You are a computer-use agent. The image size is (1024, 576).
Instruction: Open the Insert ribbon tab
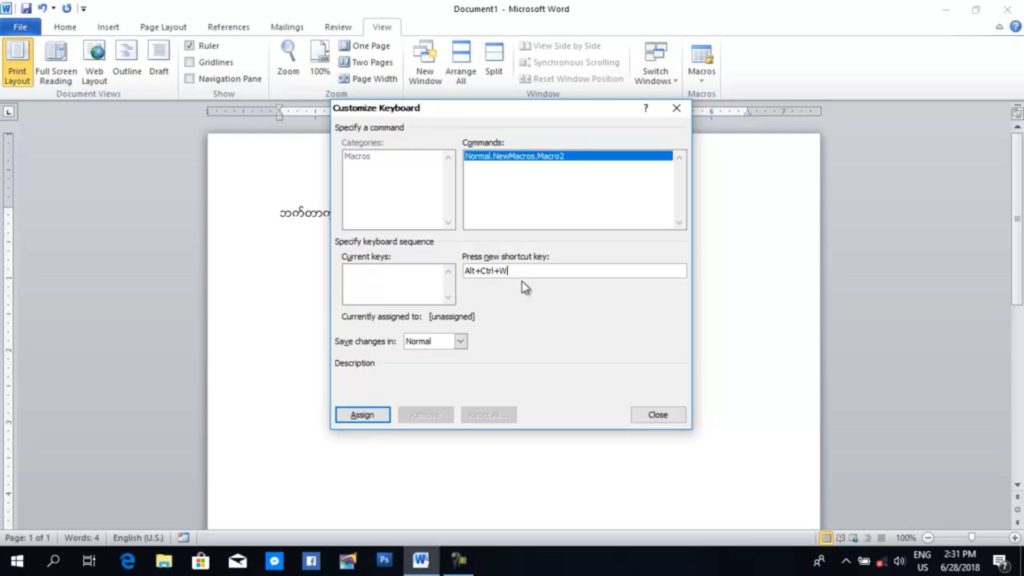pyautogui.click(x=108, y=27)
